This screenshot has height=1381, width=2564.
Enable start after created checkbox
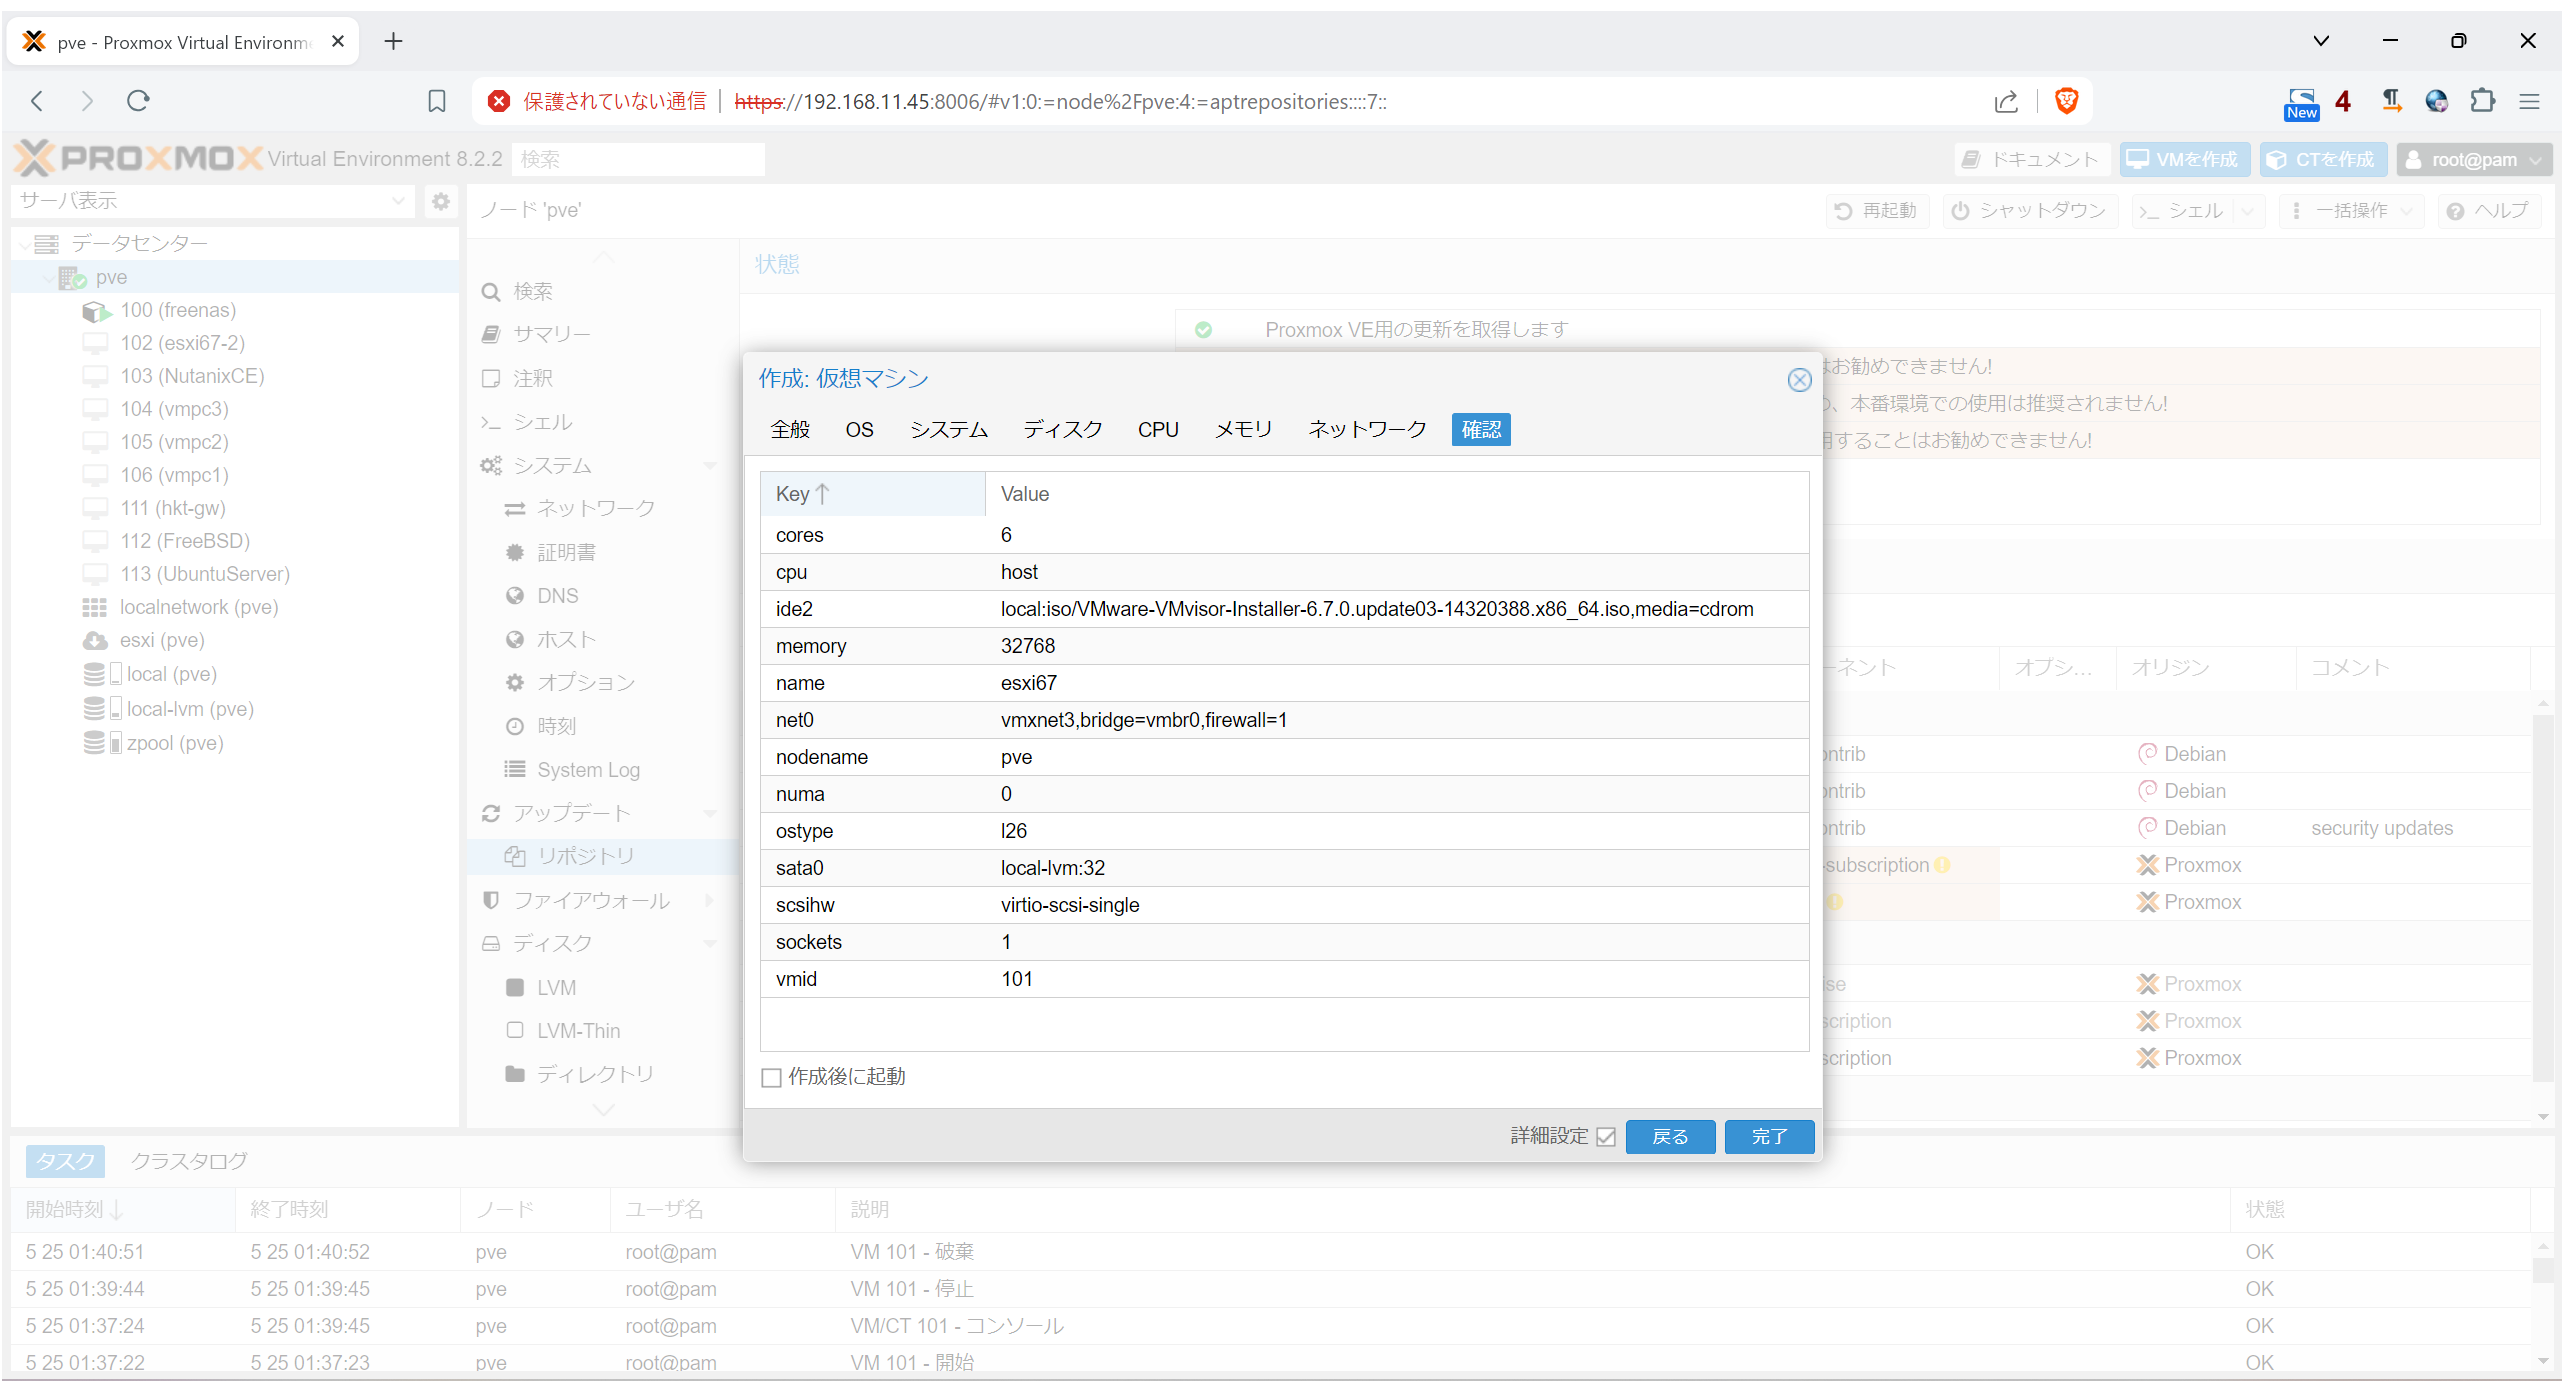771,1077
